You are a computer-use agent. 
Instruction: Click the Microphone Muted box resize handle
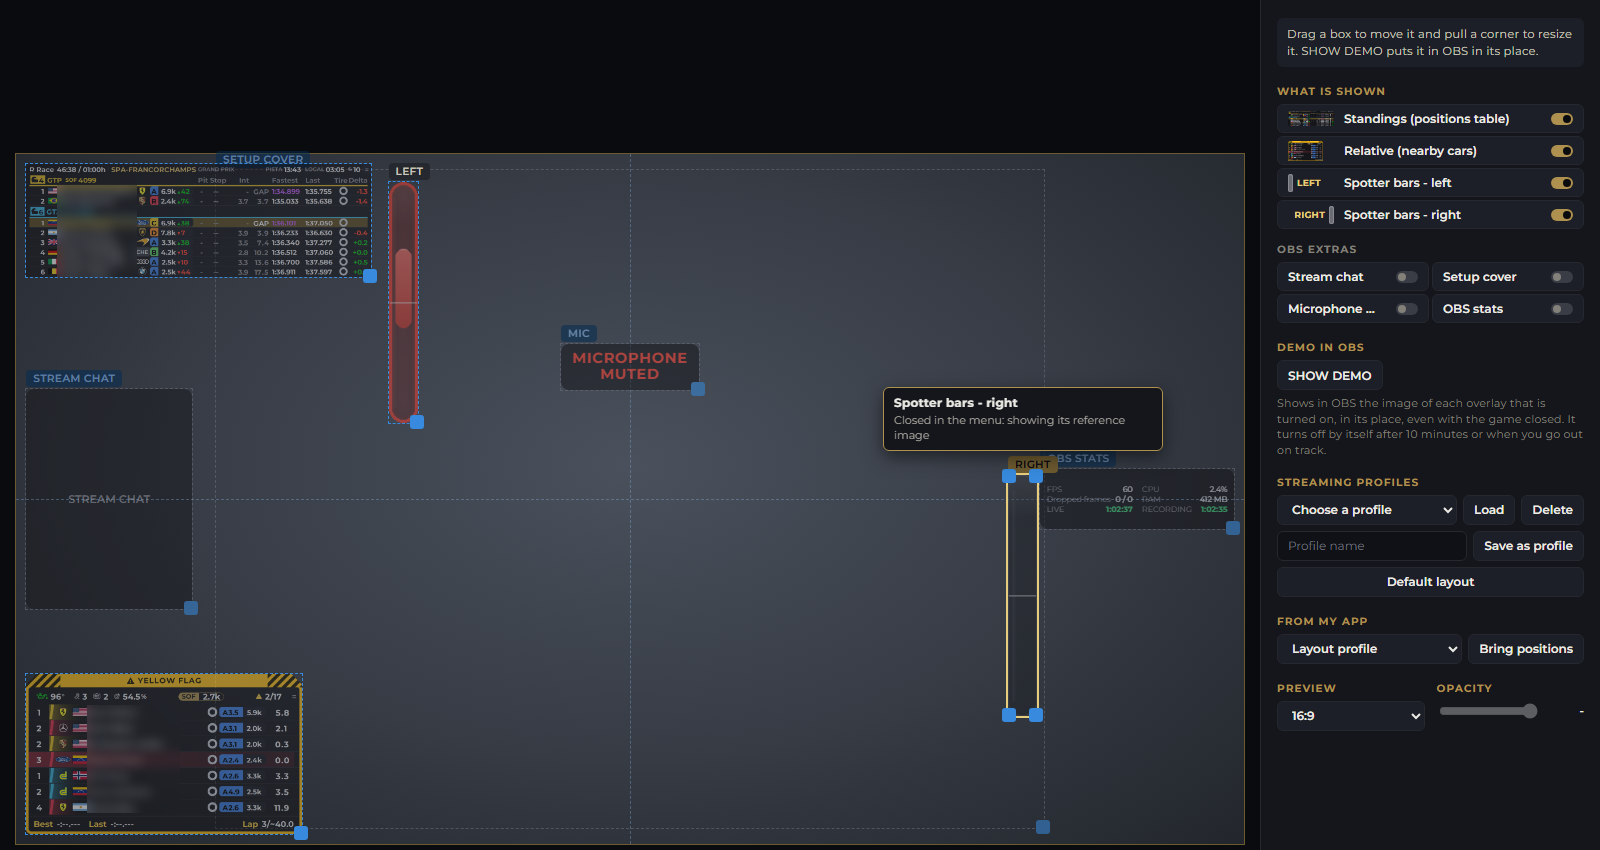(698, 389)
